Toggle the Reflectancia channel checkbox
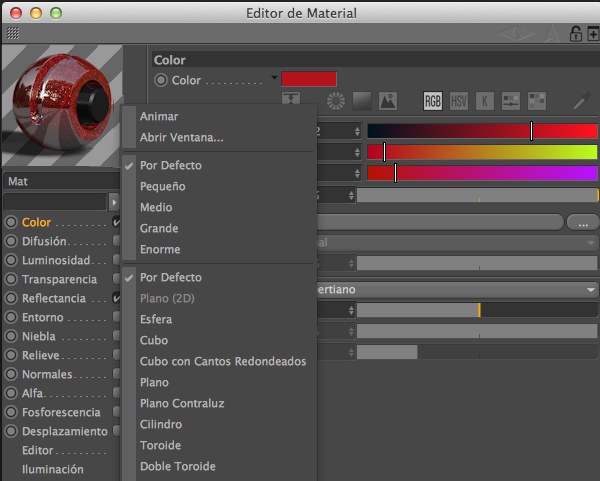Viewport: 600px width, 481px height. pyautogui.click(x=117, y=298)
